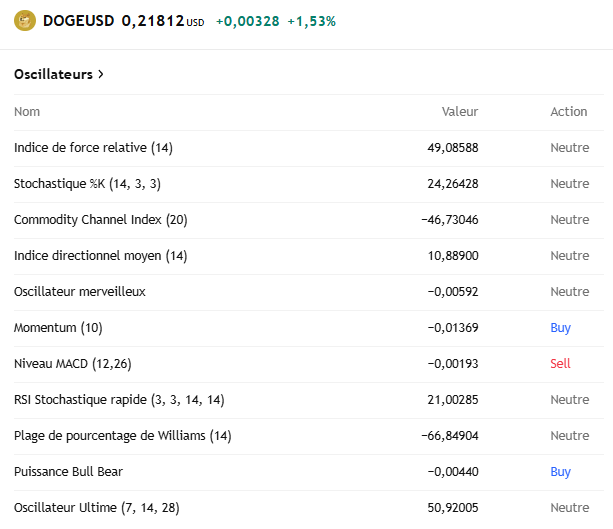Expand the Oscillateurs section chevron
The width and height of the screenshot is (613, 529).
click(101, 75)
